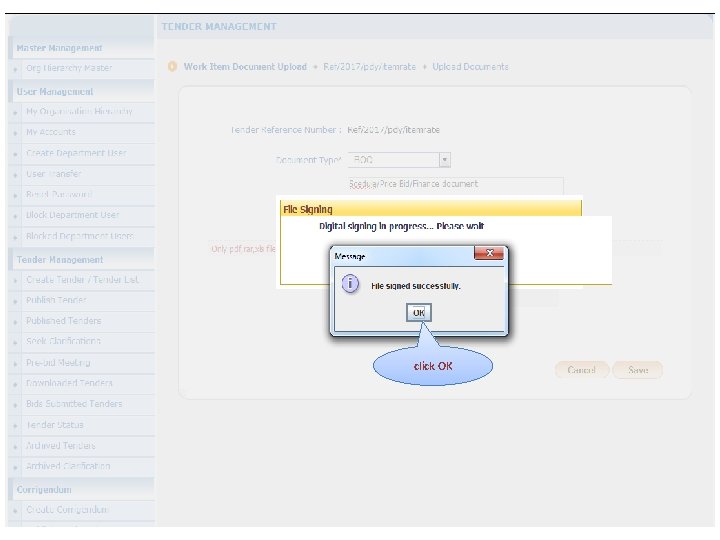This screenshot has height=540, width=720.
Task: Click the TENDER MANAGEMENT page title
Action: coord(219,27)
